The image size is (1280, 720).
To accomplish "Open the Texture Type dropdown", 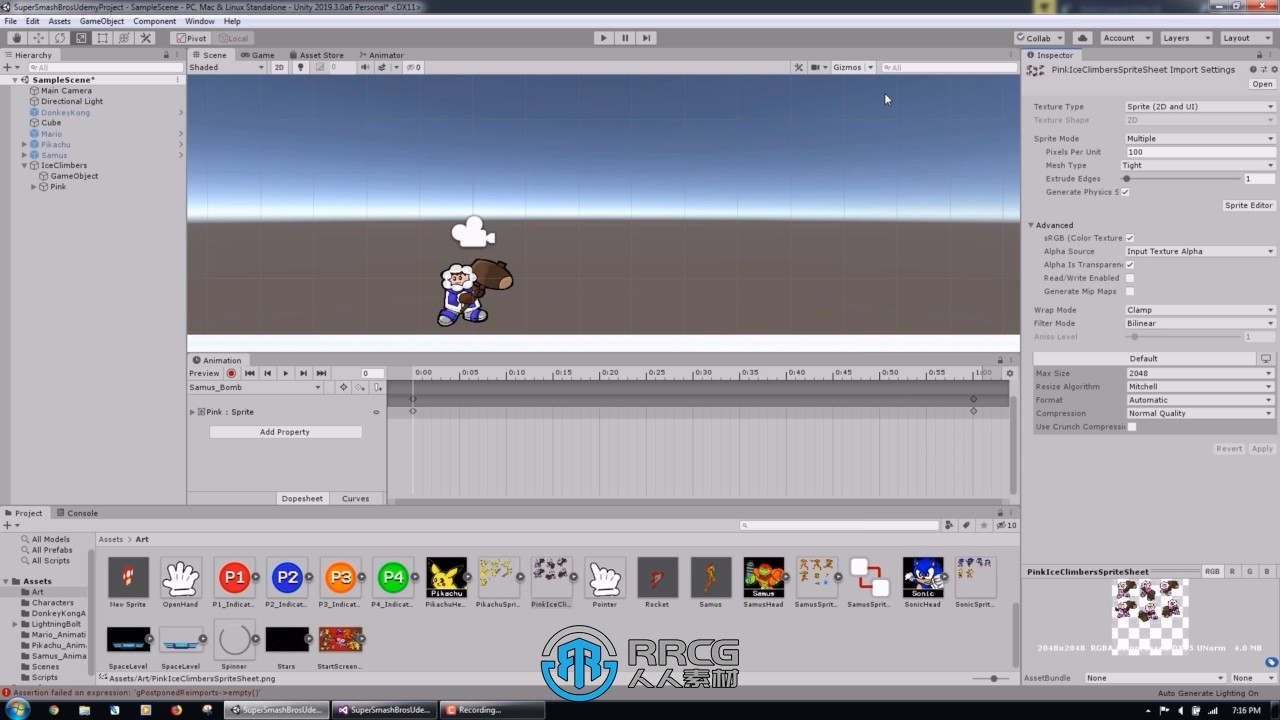I will point(1200,106).
